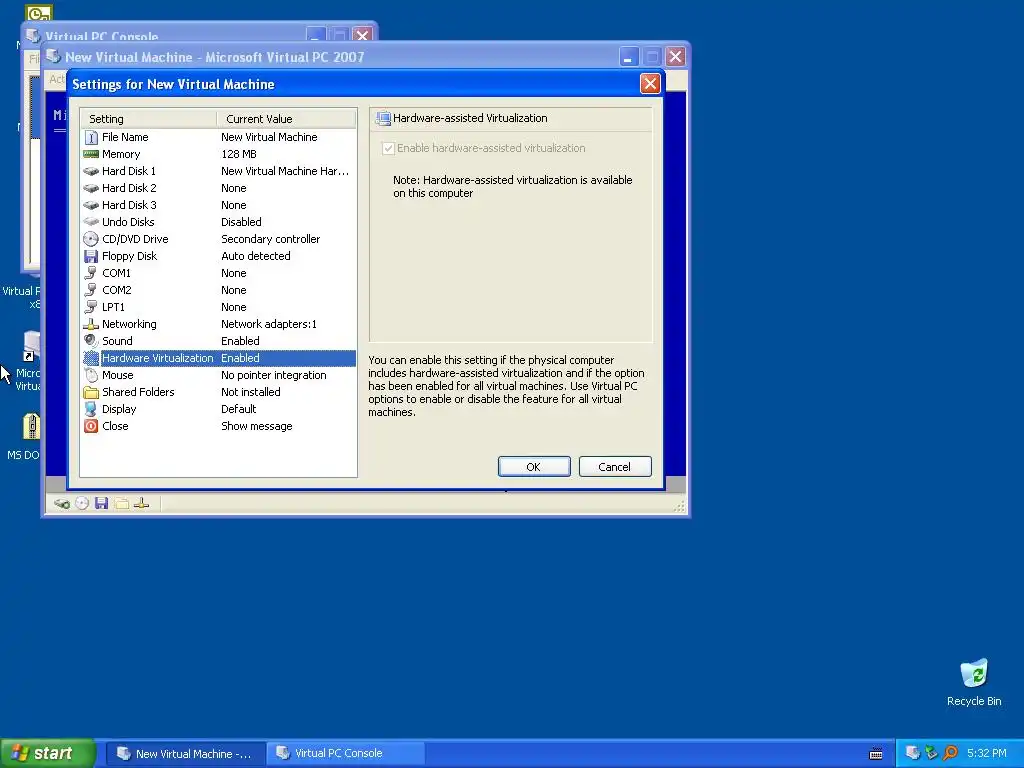Click OK to apply settings

pos(534,467)
